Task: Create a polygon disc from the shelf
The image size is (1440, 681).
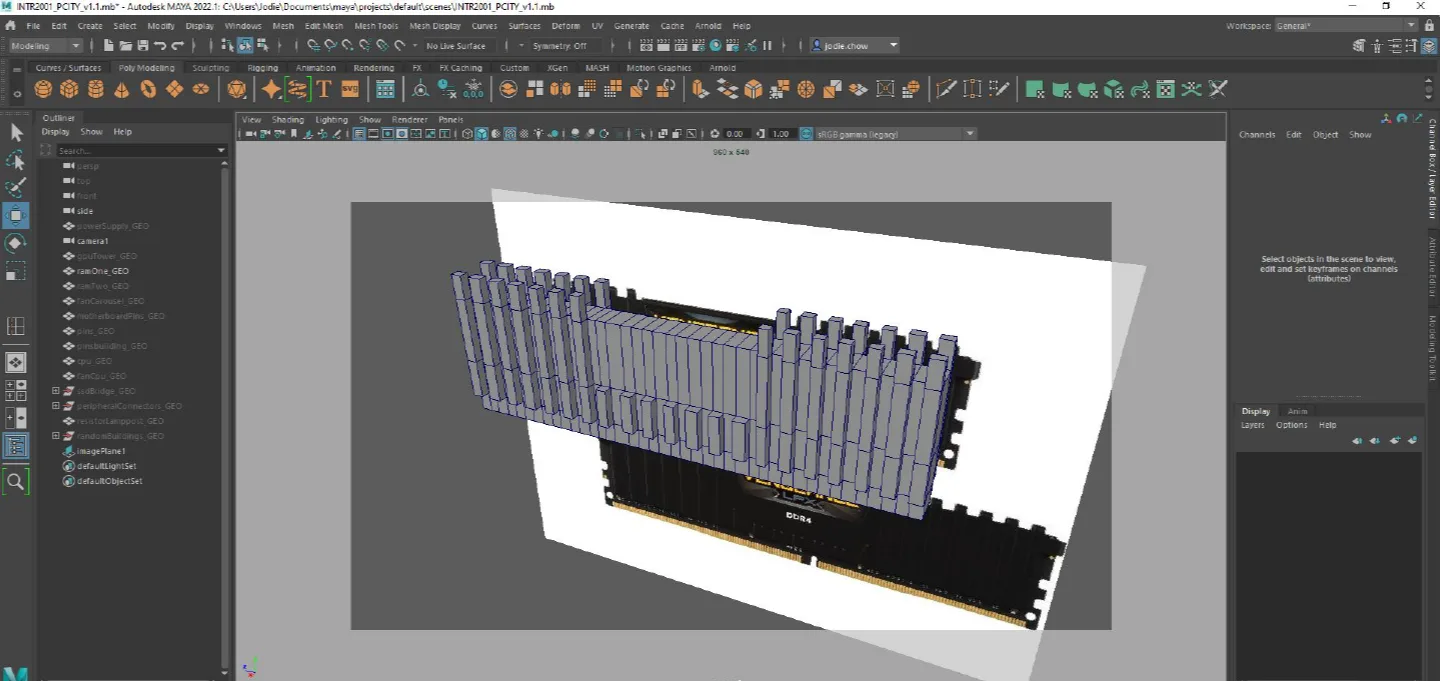Action: coord(201,89)
